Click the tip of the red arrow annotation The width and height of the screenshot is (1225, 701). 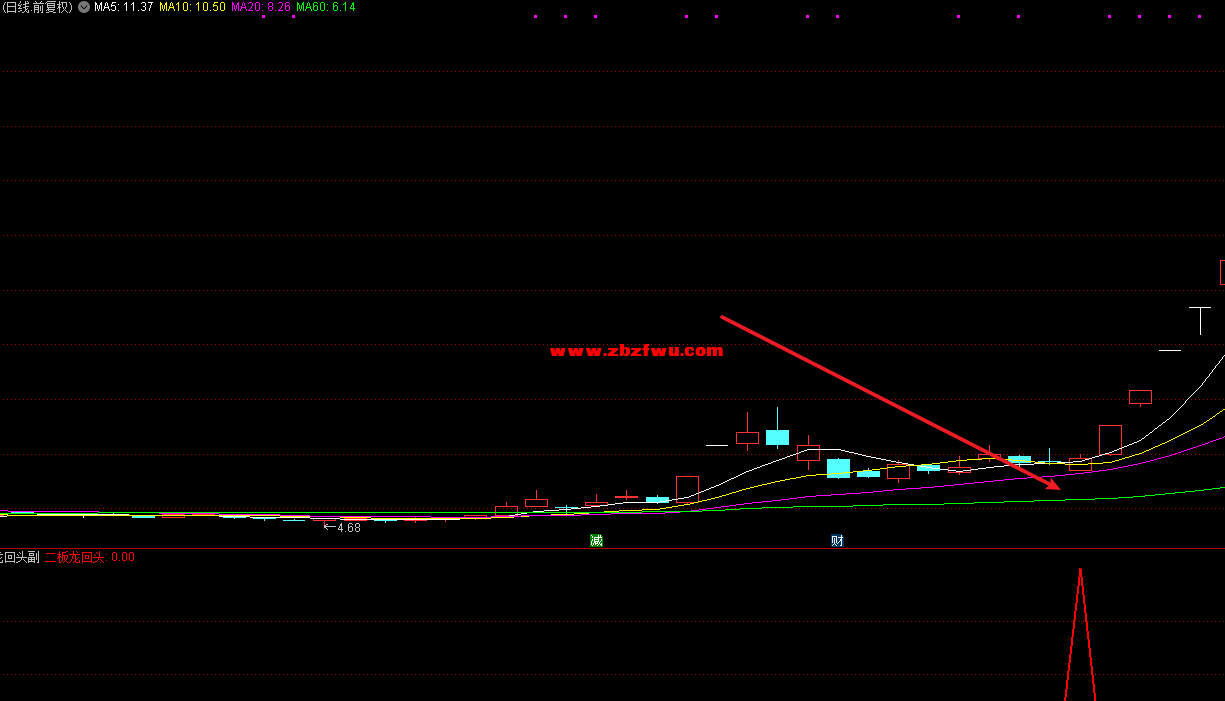(1058, 487)
